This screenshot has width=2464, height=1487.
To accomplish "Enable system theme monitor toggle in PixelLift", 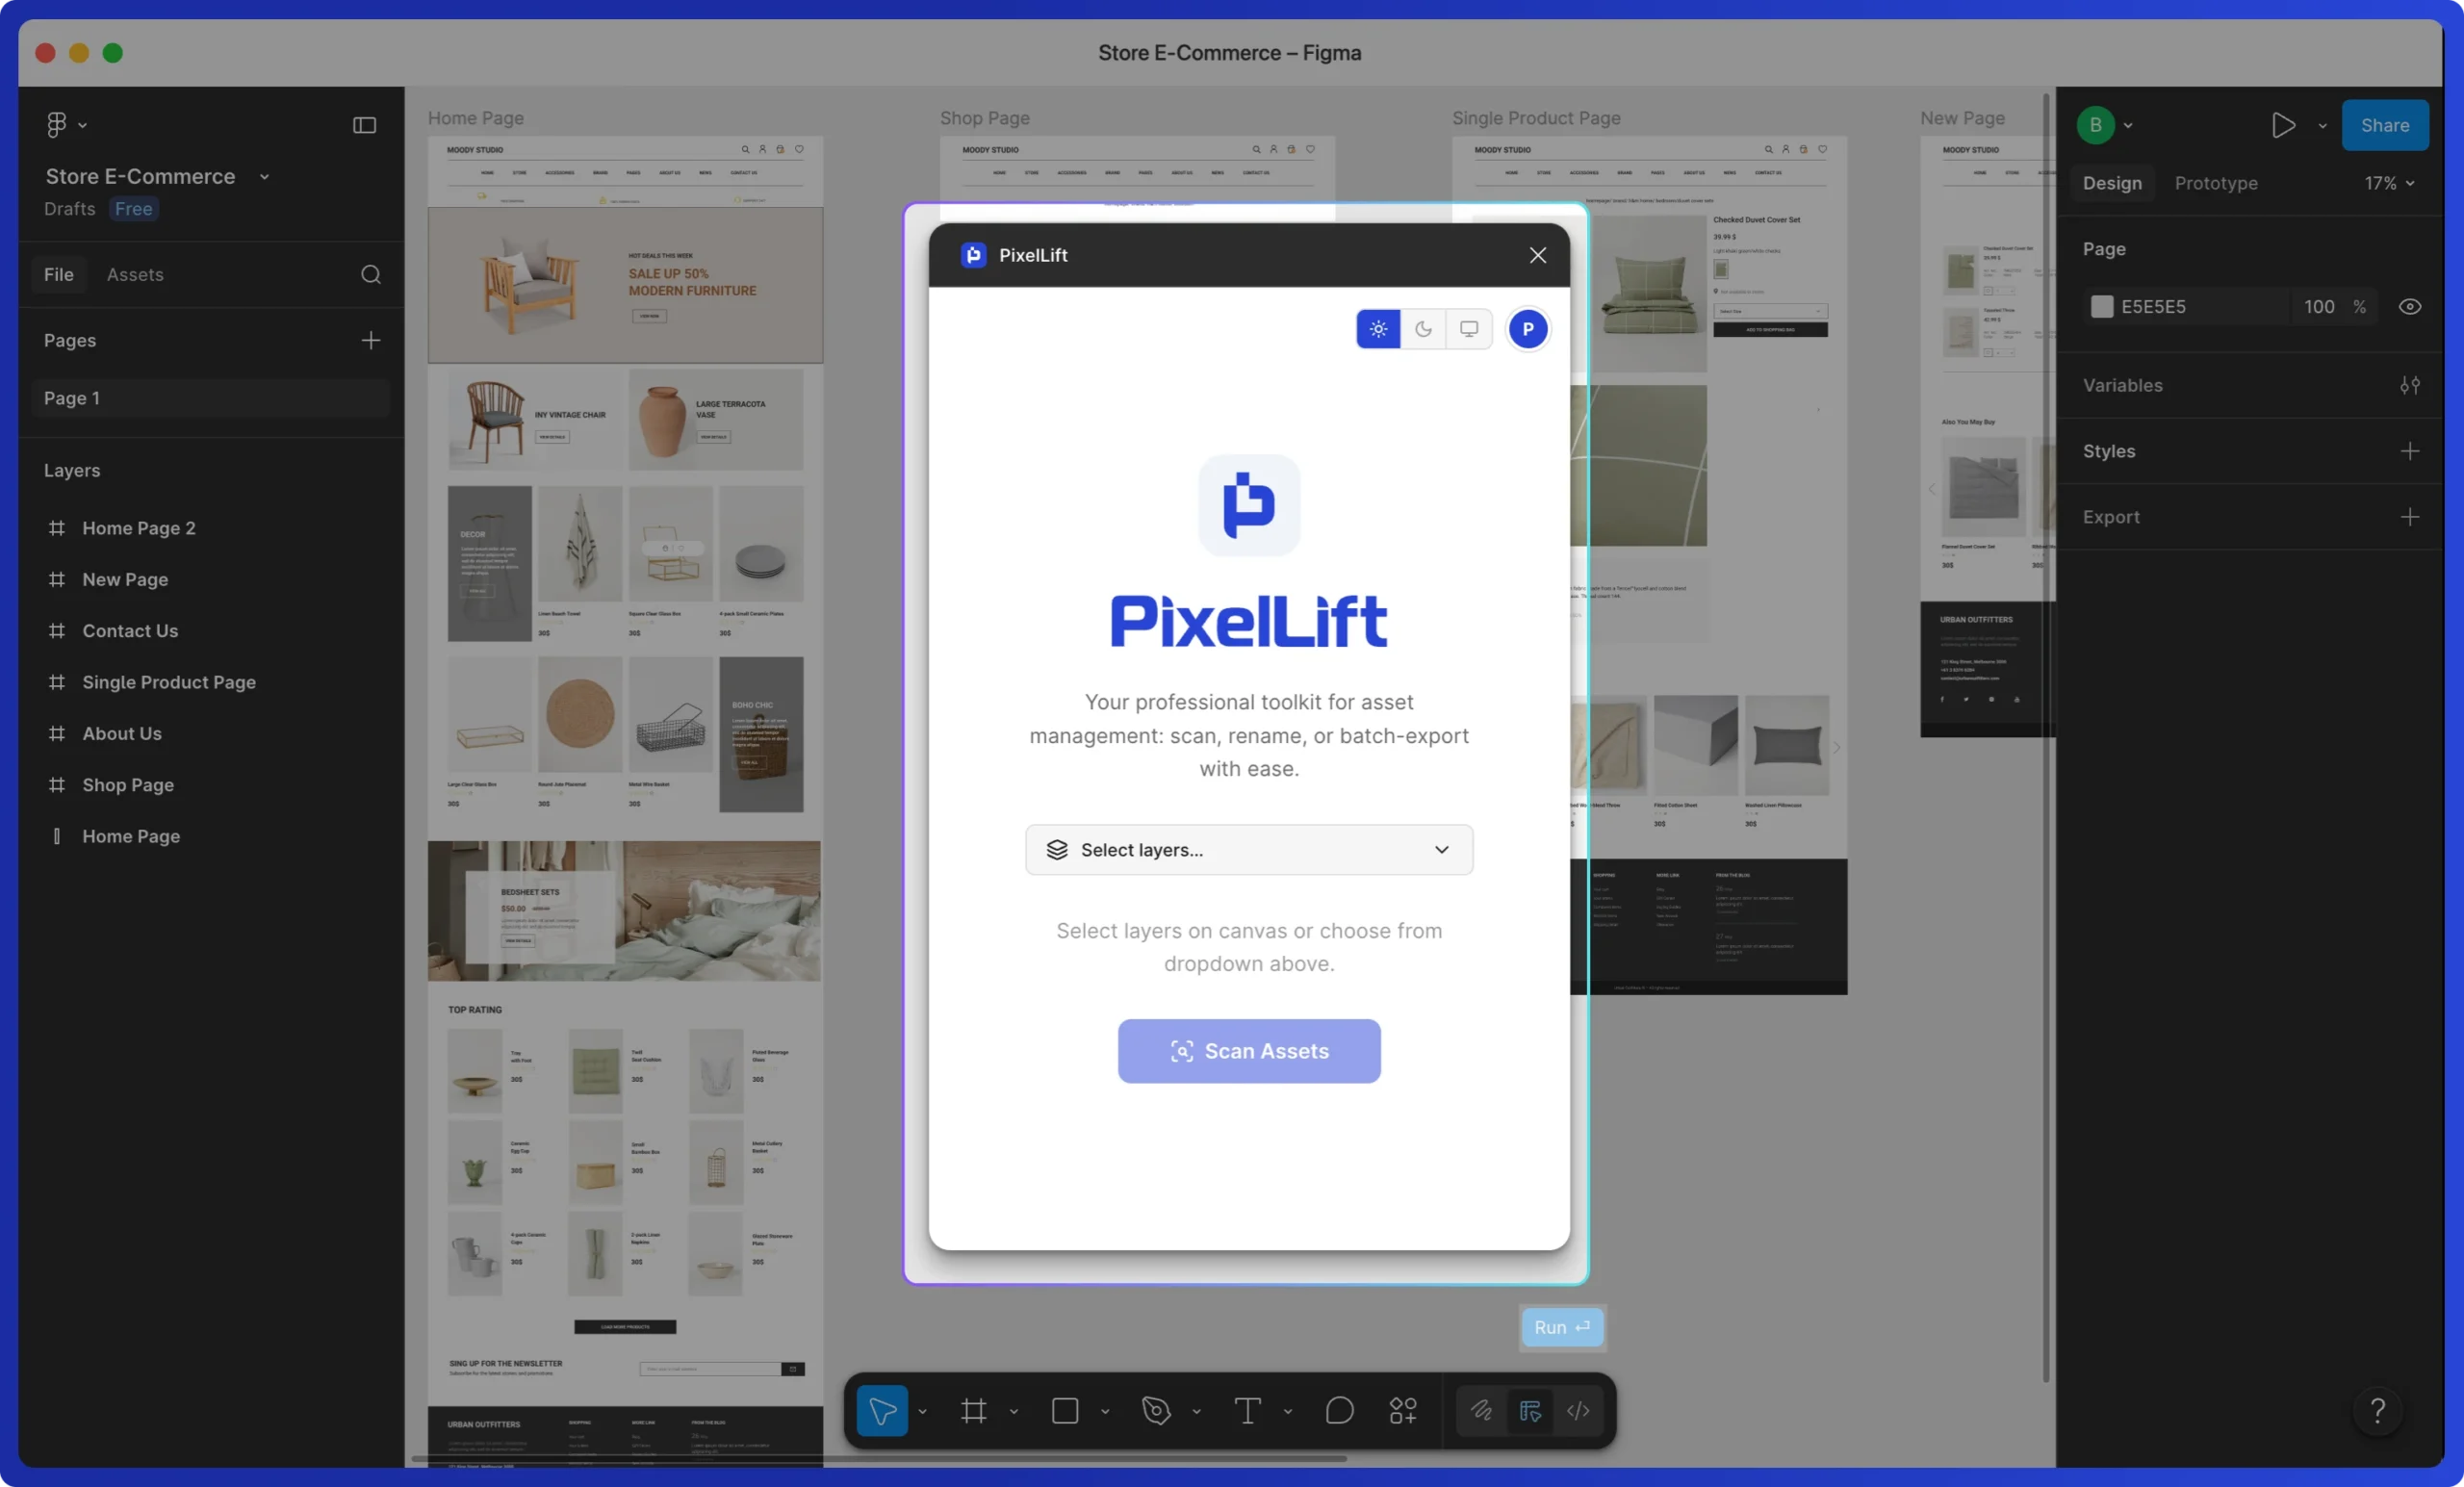I will pos(1468,329).
